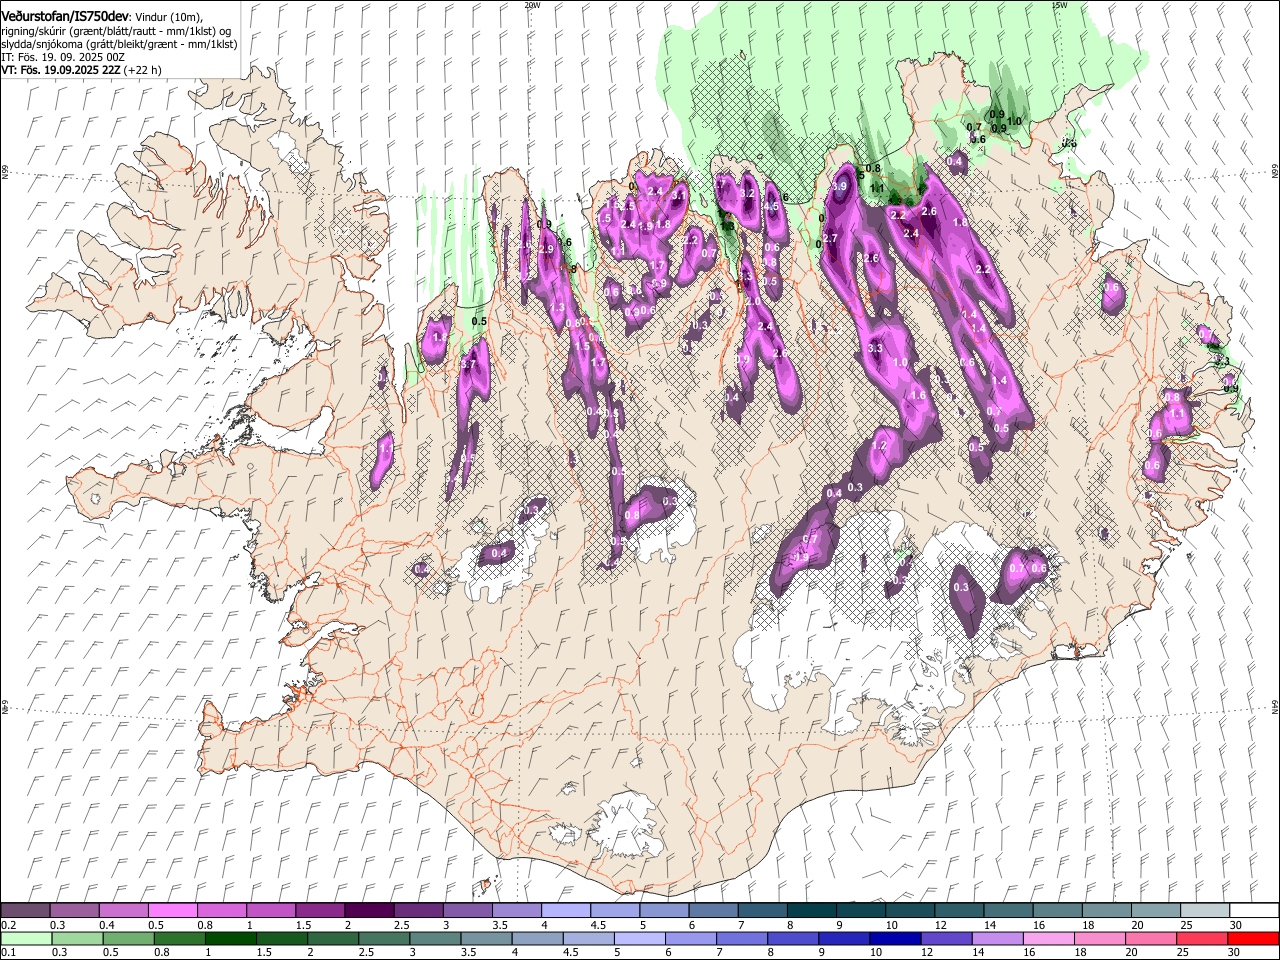Click the black 0.5 value on green area
This screenshot has height=960, width=1280.
pyautogui.click(x=479, y=321)
